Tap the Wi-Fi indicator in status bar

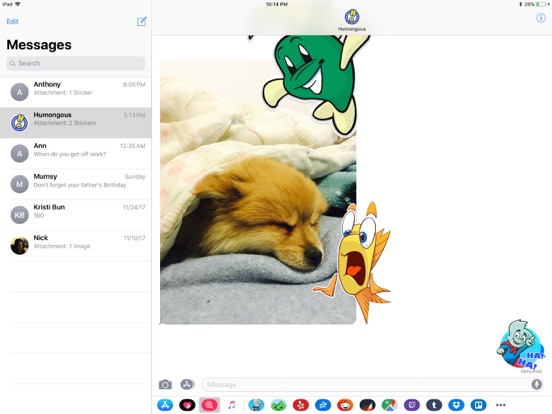click(x=18, y=4)
